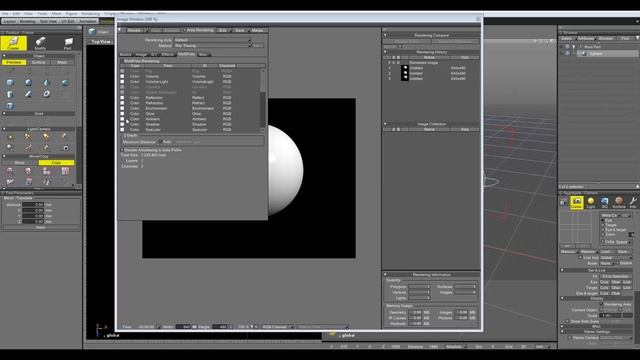Collapse the Rendering Information section
Screen dimensions: 640x360
pyautogui.click(x=385, y=274)
